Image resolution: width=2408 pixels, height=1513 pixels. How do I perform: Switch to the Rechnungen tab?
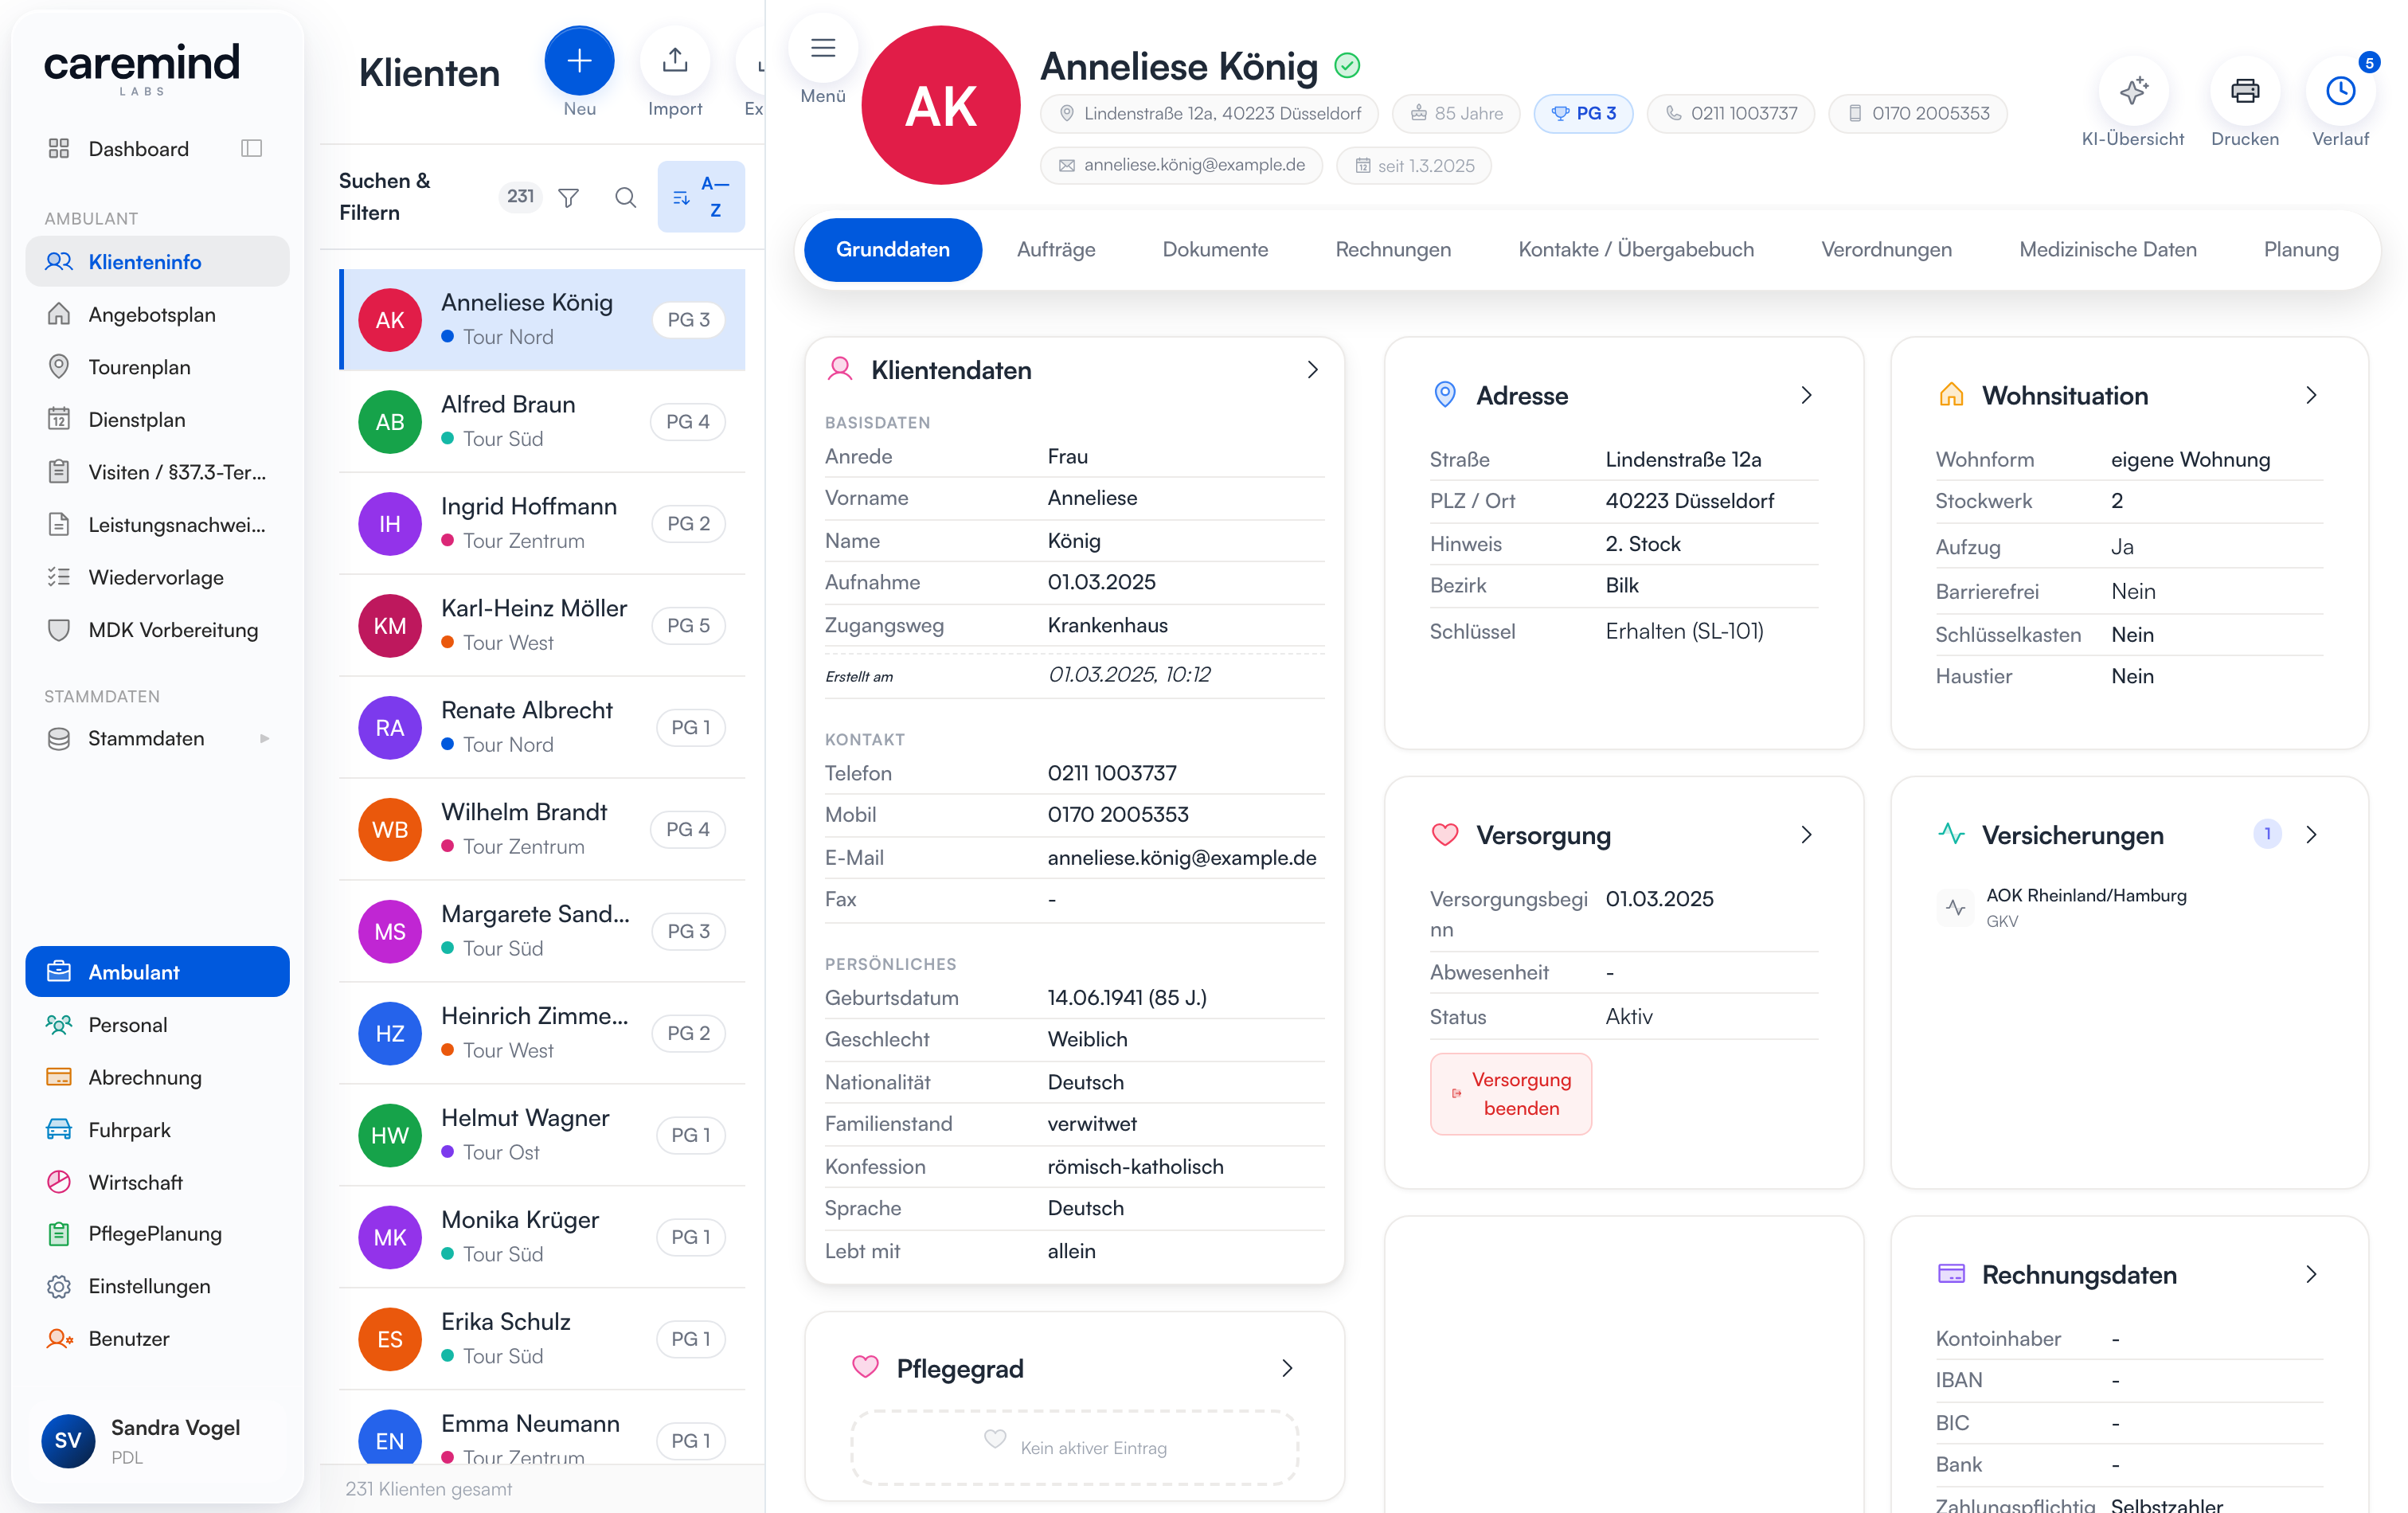click(1393, 250)
